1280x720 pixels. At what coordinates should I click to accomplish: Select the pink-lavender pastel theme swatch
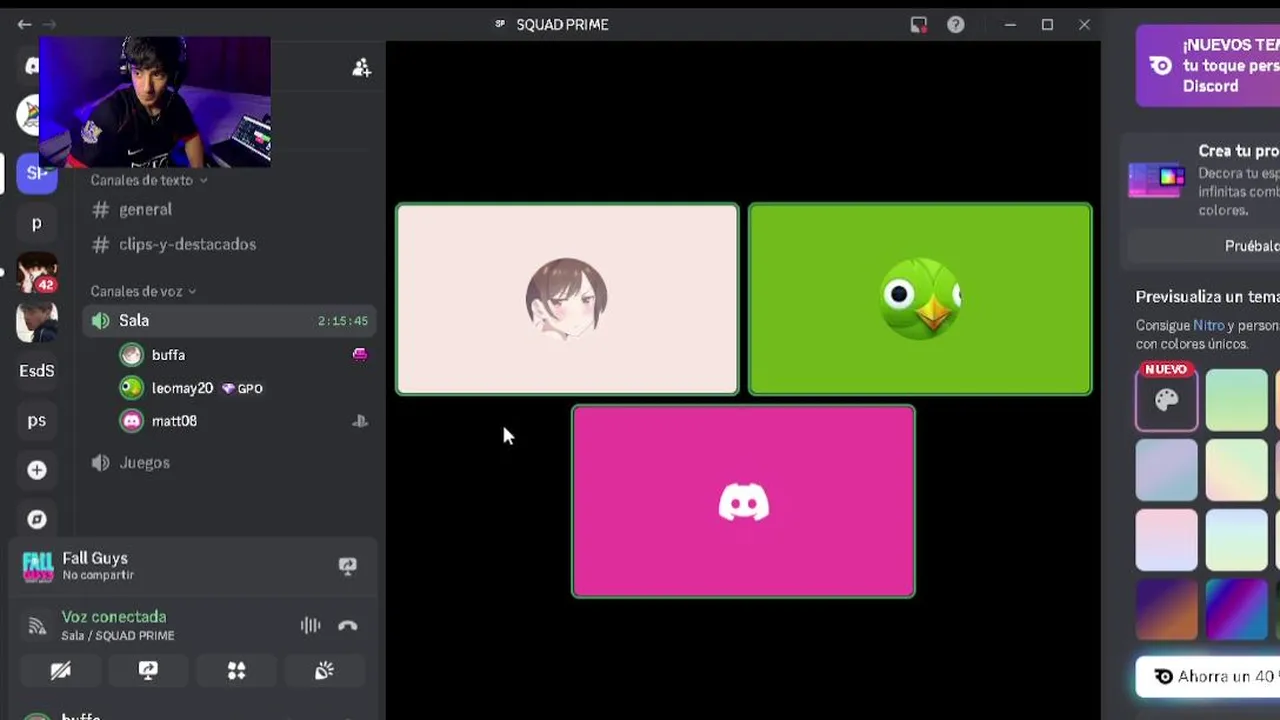click(1166, 540)
